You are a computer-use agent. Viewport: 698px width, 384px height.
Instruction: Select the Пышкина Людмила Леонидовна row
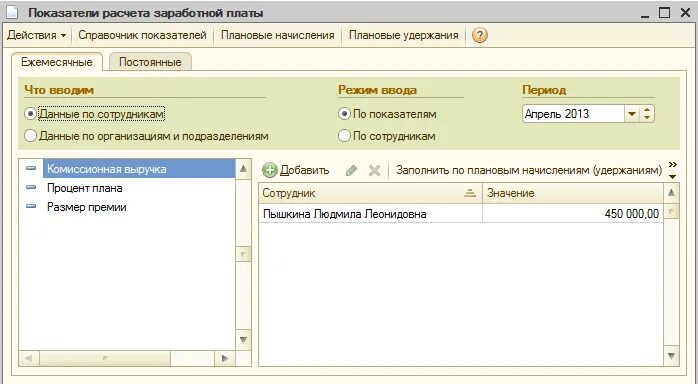pyautogui.click(x=461, y=214)
